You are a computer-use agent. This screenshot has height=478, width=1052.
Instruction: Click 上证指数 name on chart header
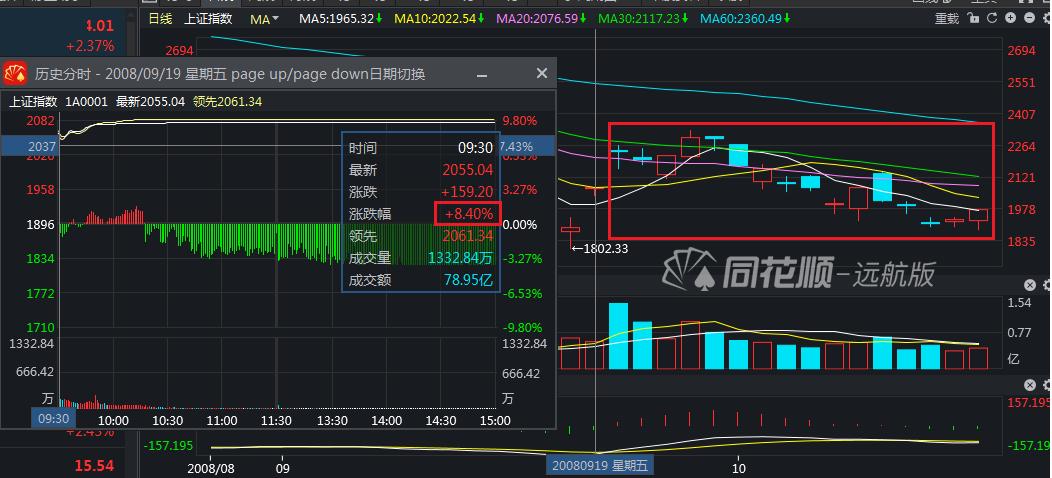coord(208,19)
